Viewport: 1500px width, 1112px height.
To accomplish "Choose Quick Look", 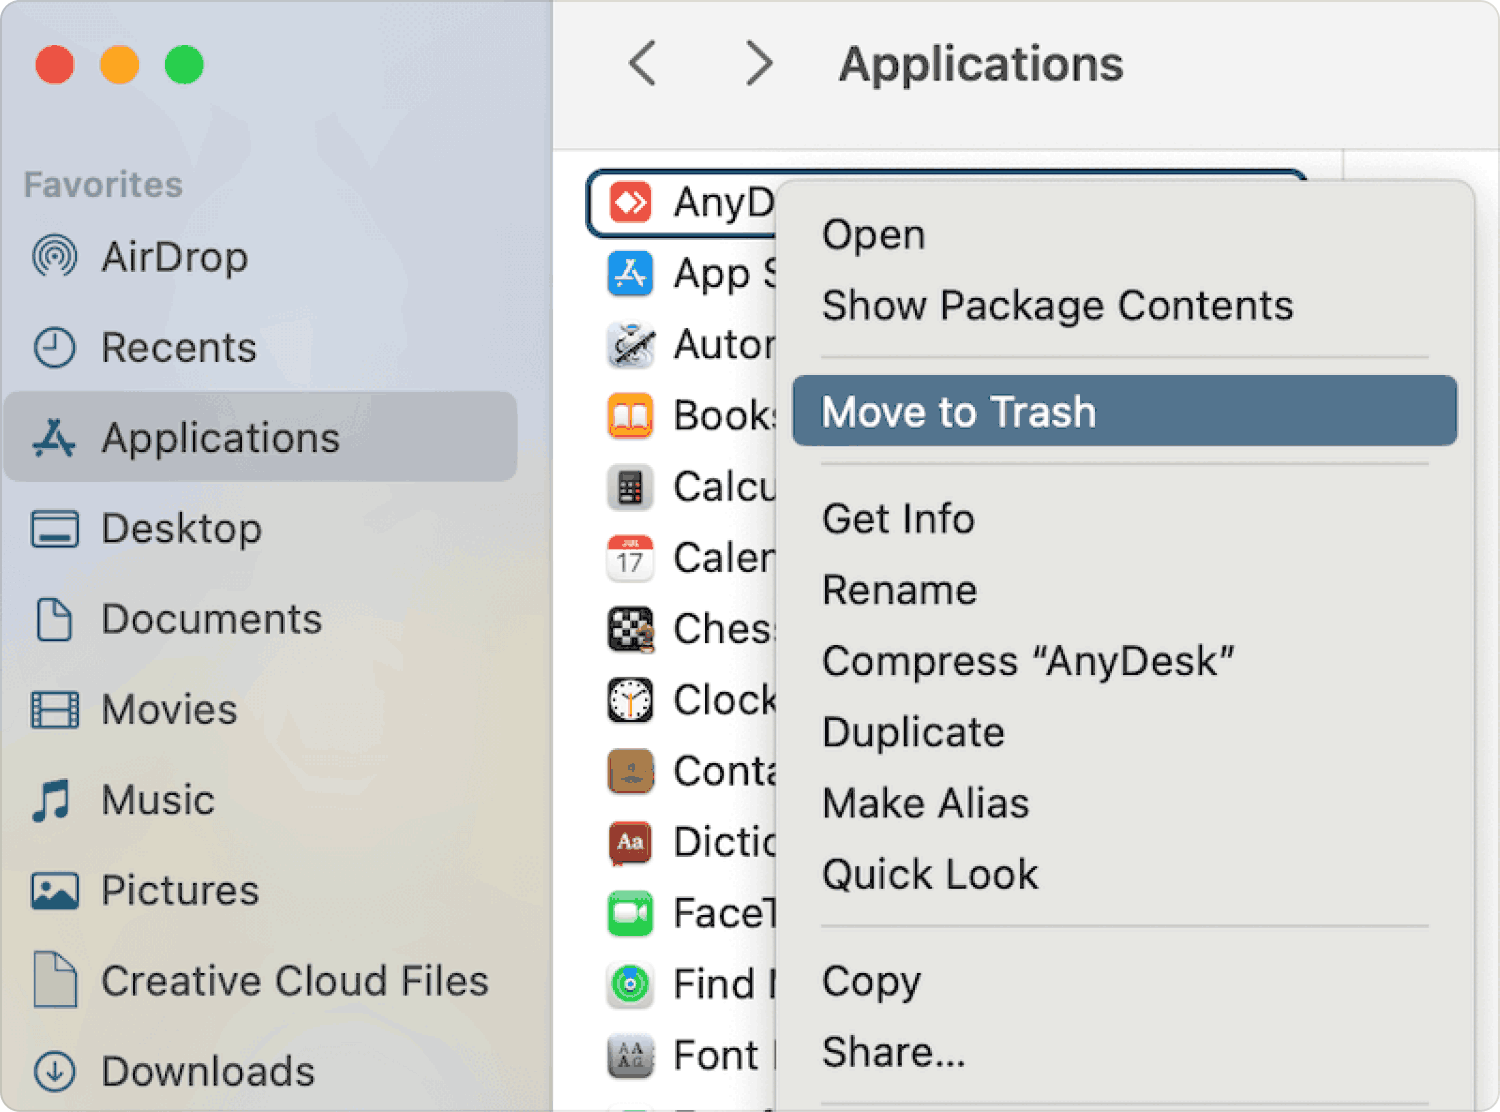I will click(1124, 874).
